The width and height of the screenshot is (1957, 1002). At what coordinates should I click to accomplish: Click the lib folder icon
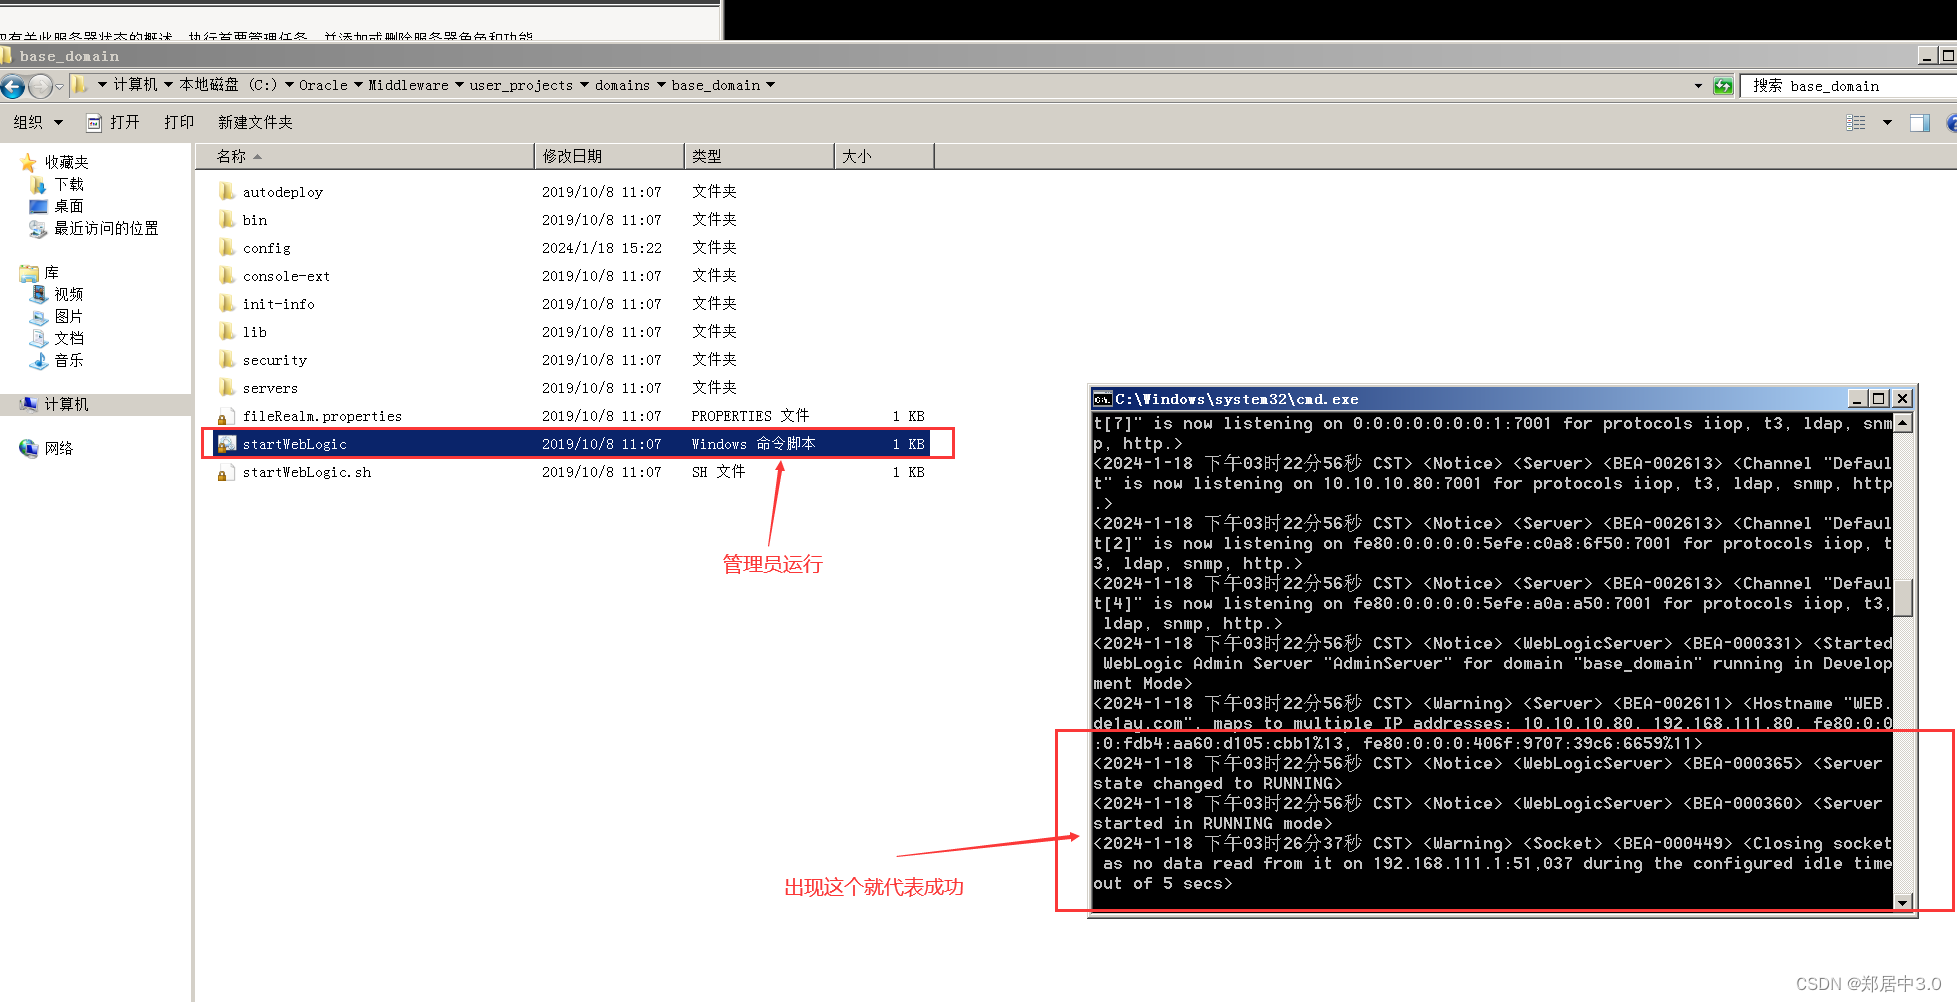(x=227, y=331)
